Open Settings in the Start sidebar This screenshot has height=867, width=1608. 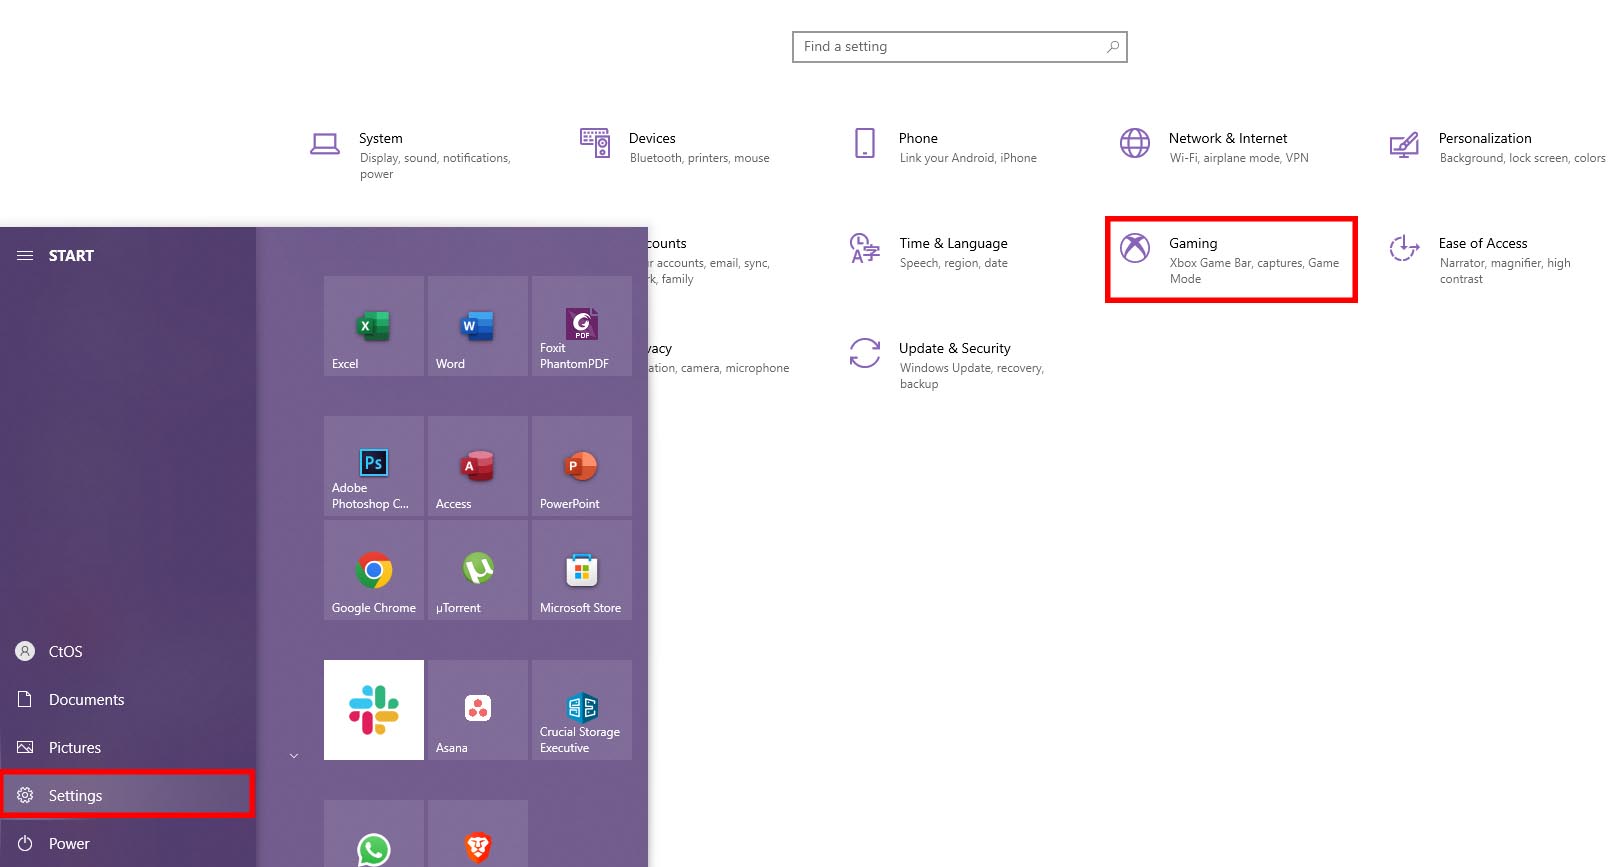click(x=76, y=796)
